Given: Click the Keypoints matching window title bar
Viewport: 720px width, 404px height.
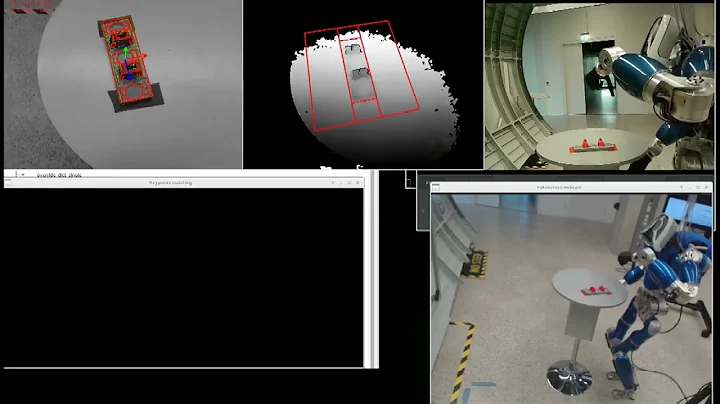Looking at the screenshot, I should (x=184, y=183).
